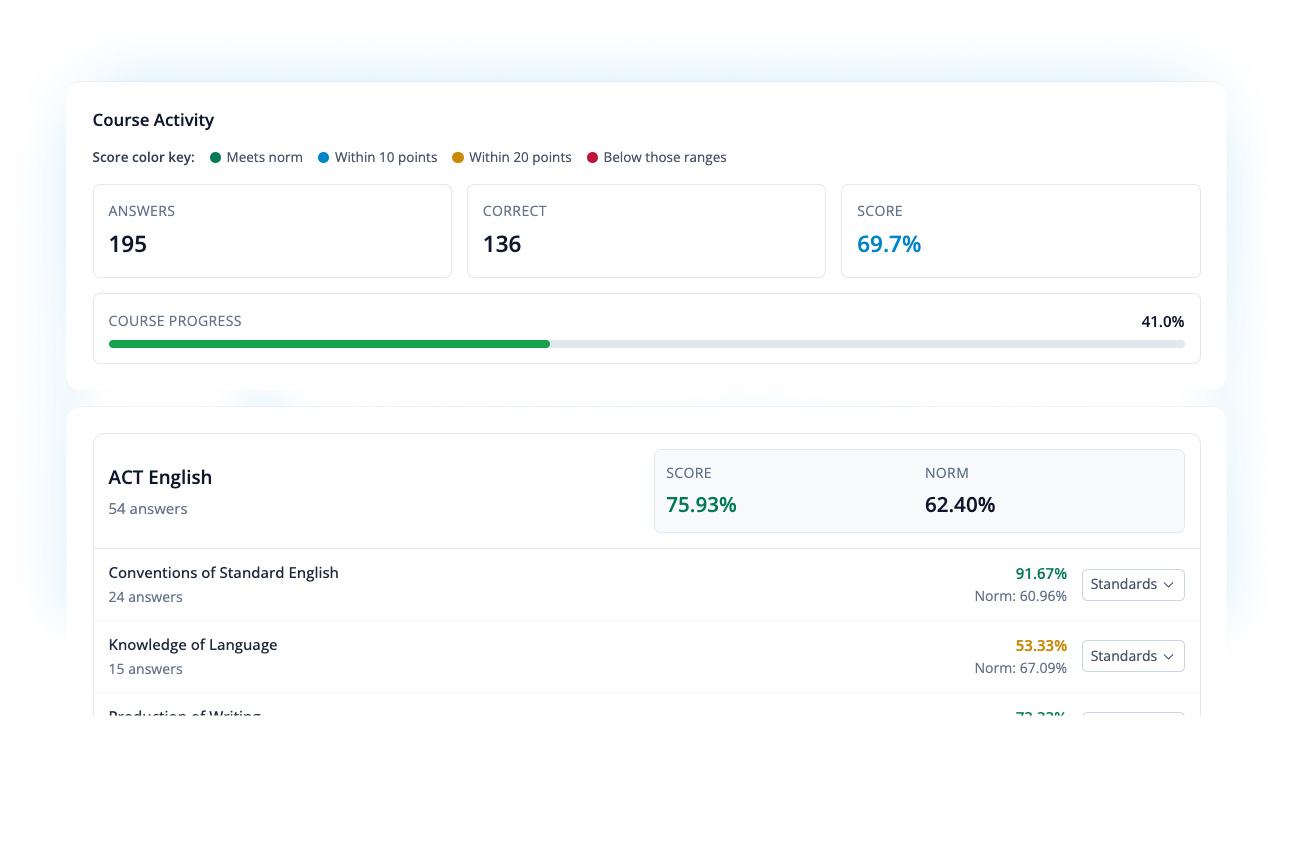The image size is (1293, 857).
Task: Select Conventions of Standard English row title
Action: pos(224,573)
